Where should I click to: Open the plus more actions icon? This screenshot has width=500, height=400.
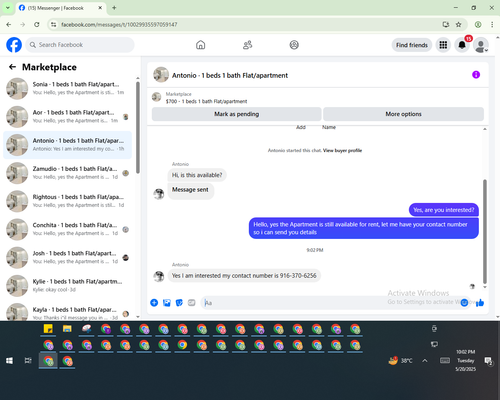pos(154,303)
